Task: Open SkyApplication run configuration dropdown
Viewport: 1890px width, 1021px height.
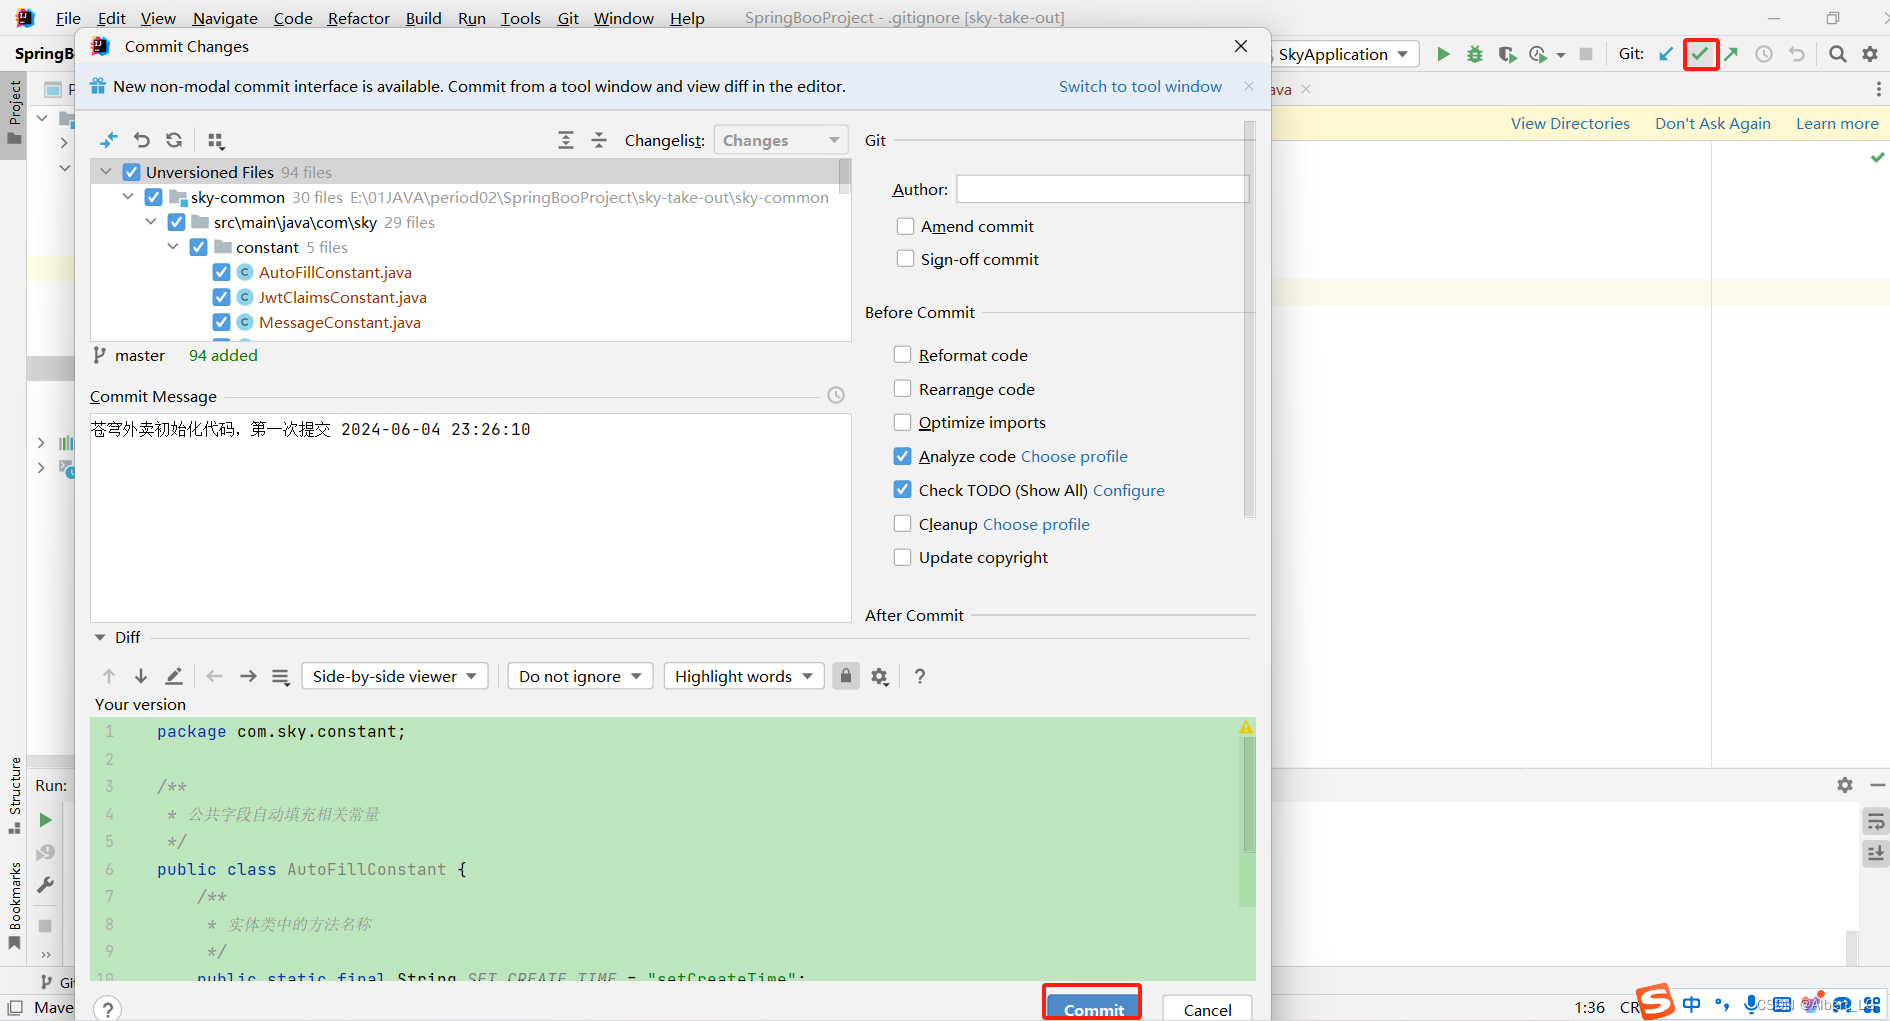Action: (1345, 54)
